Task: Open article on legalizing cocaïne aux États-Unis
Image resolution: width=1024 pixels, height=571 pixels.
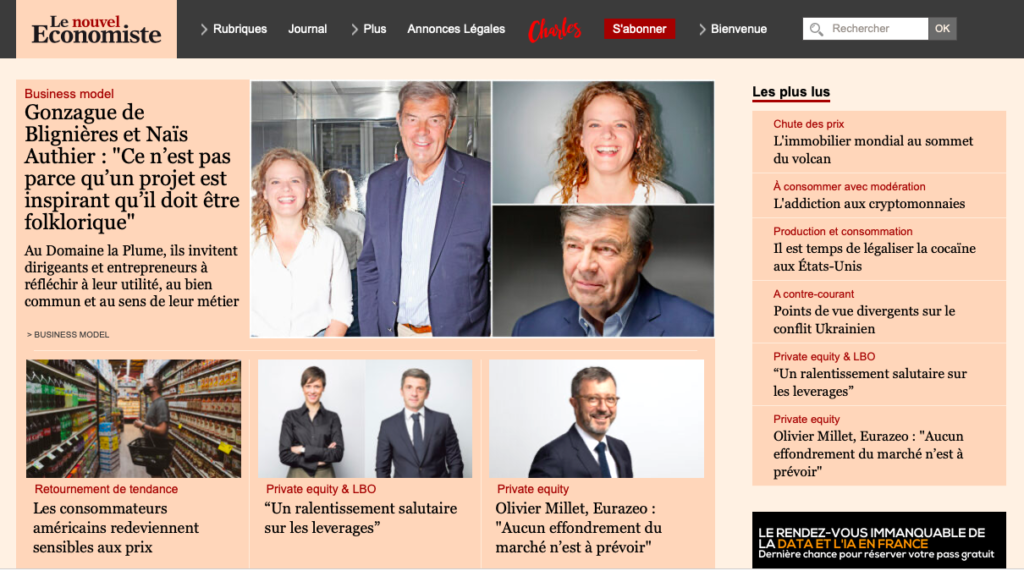Action: 874,257
